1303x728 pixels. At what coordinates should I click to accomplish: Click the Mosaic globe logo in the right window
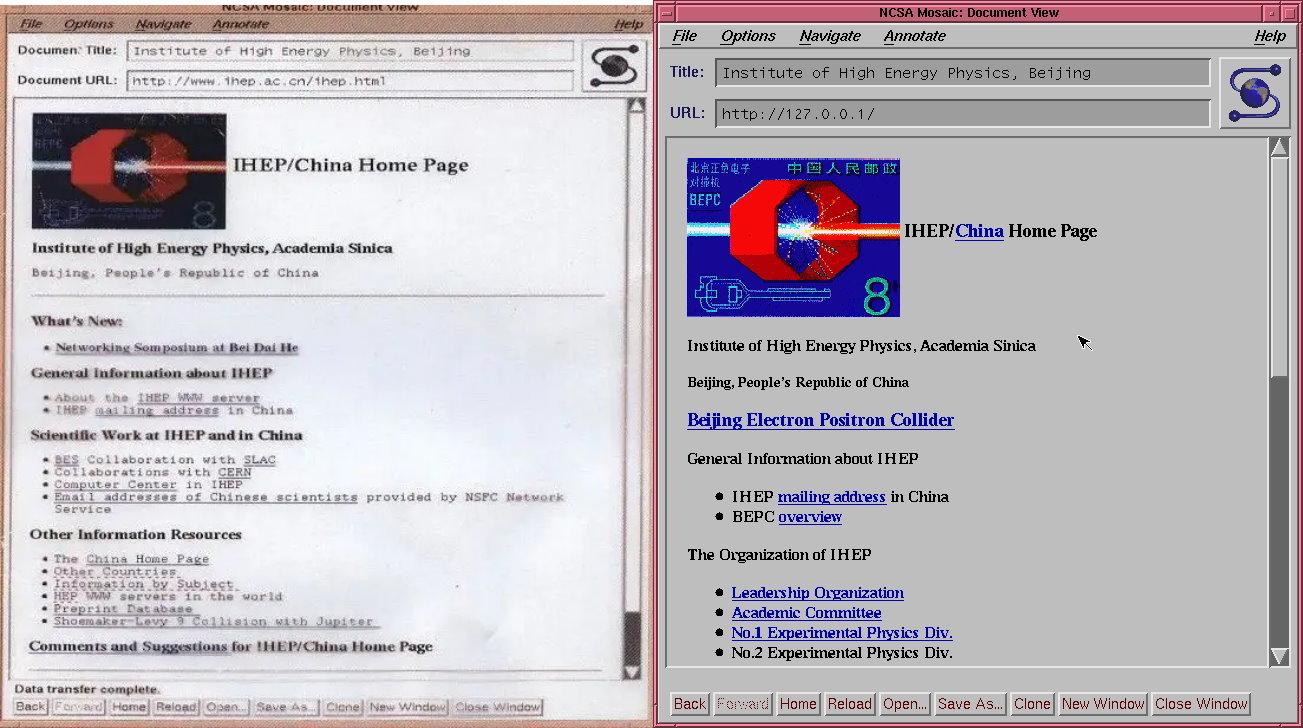1255,92
